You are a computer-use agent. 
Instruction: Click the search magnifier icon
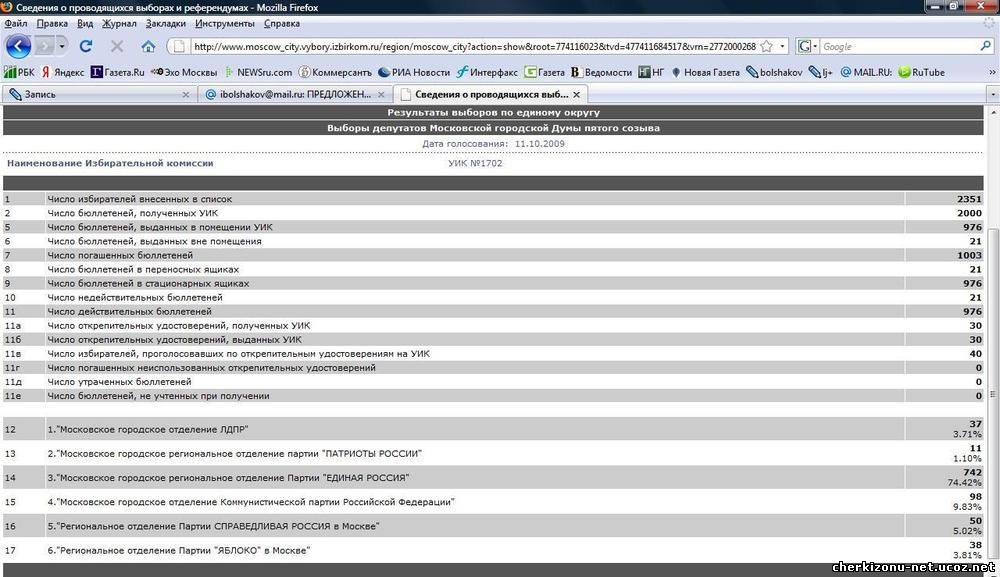click(x=985, y=46)
